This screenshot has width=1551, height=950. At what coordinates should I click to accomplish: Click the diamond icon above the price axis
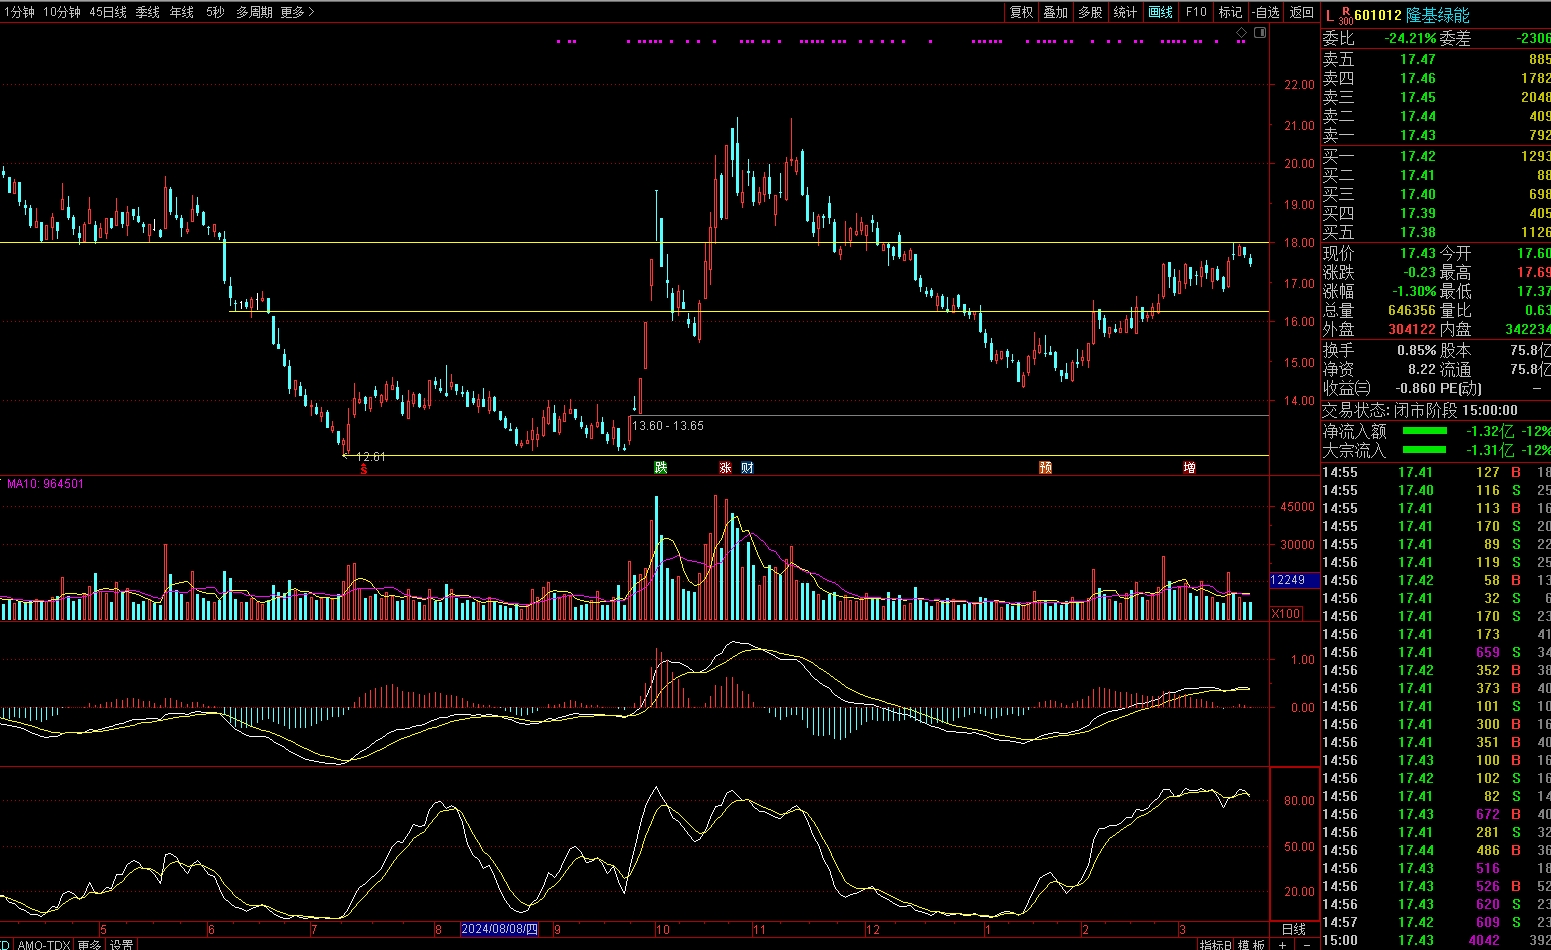tap(1242, 33)
